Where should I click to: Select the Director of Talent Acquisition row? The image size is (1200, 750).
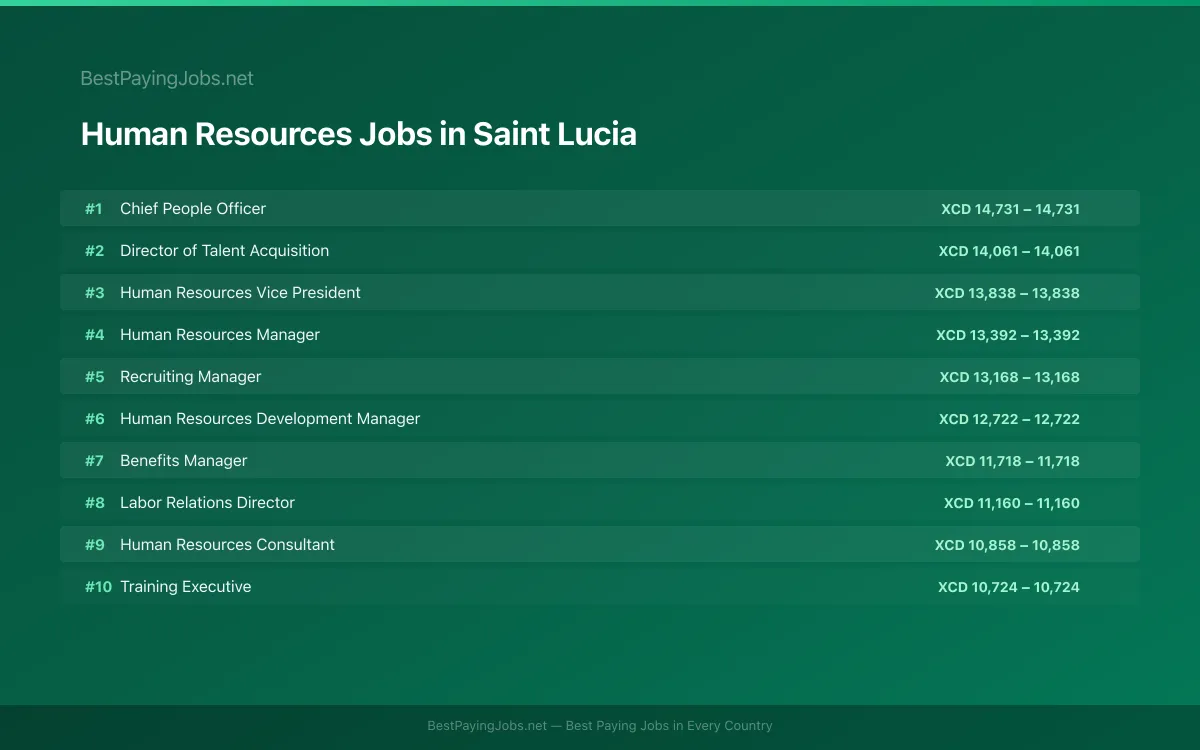pos(600,250)
